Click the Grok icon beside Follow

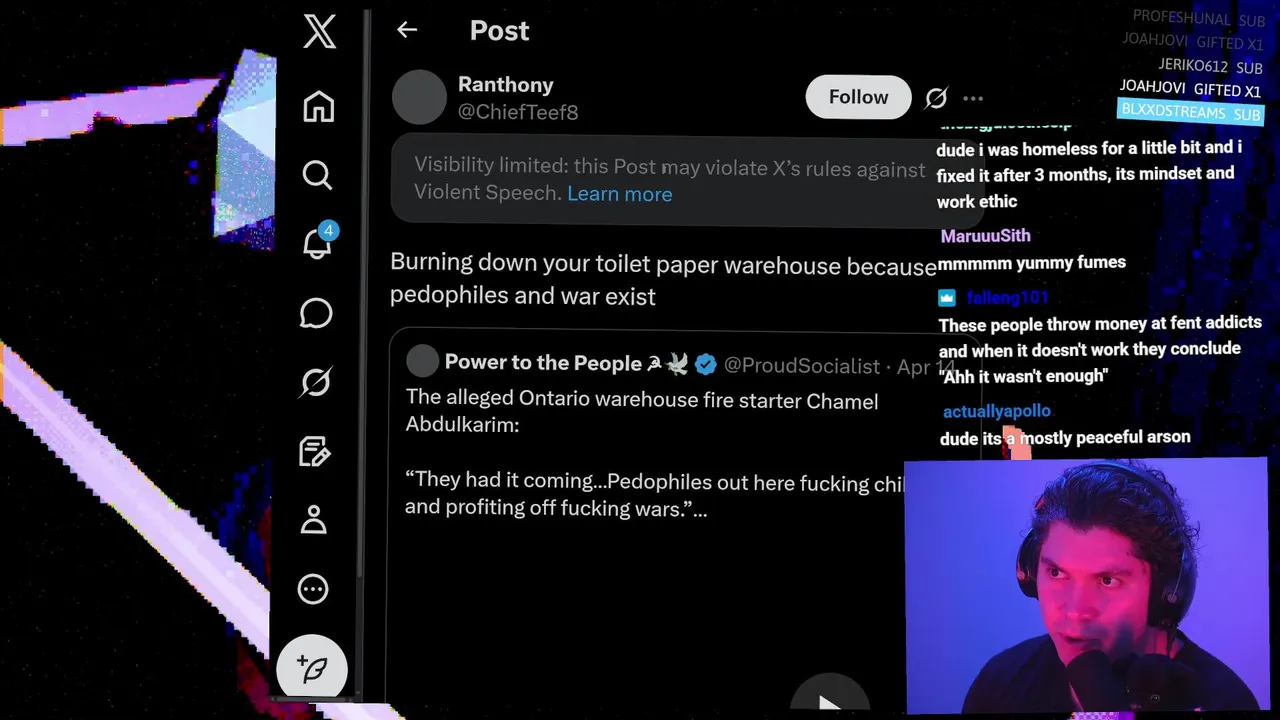point(936,98)
